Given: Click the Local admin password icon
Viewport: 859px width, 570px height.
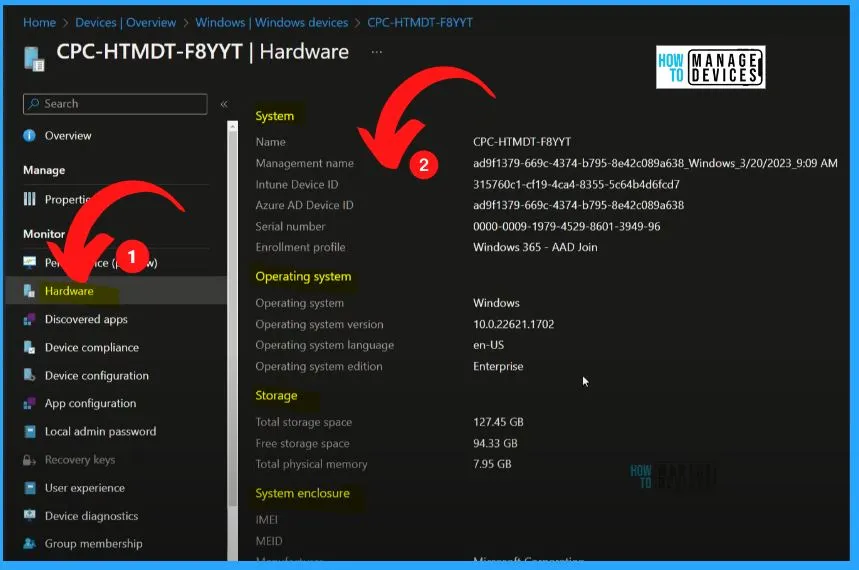Looking at the screenshot, I should pos(30,431).
